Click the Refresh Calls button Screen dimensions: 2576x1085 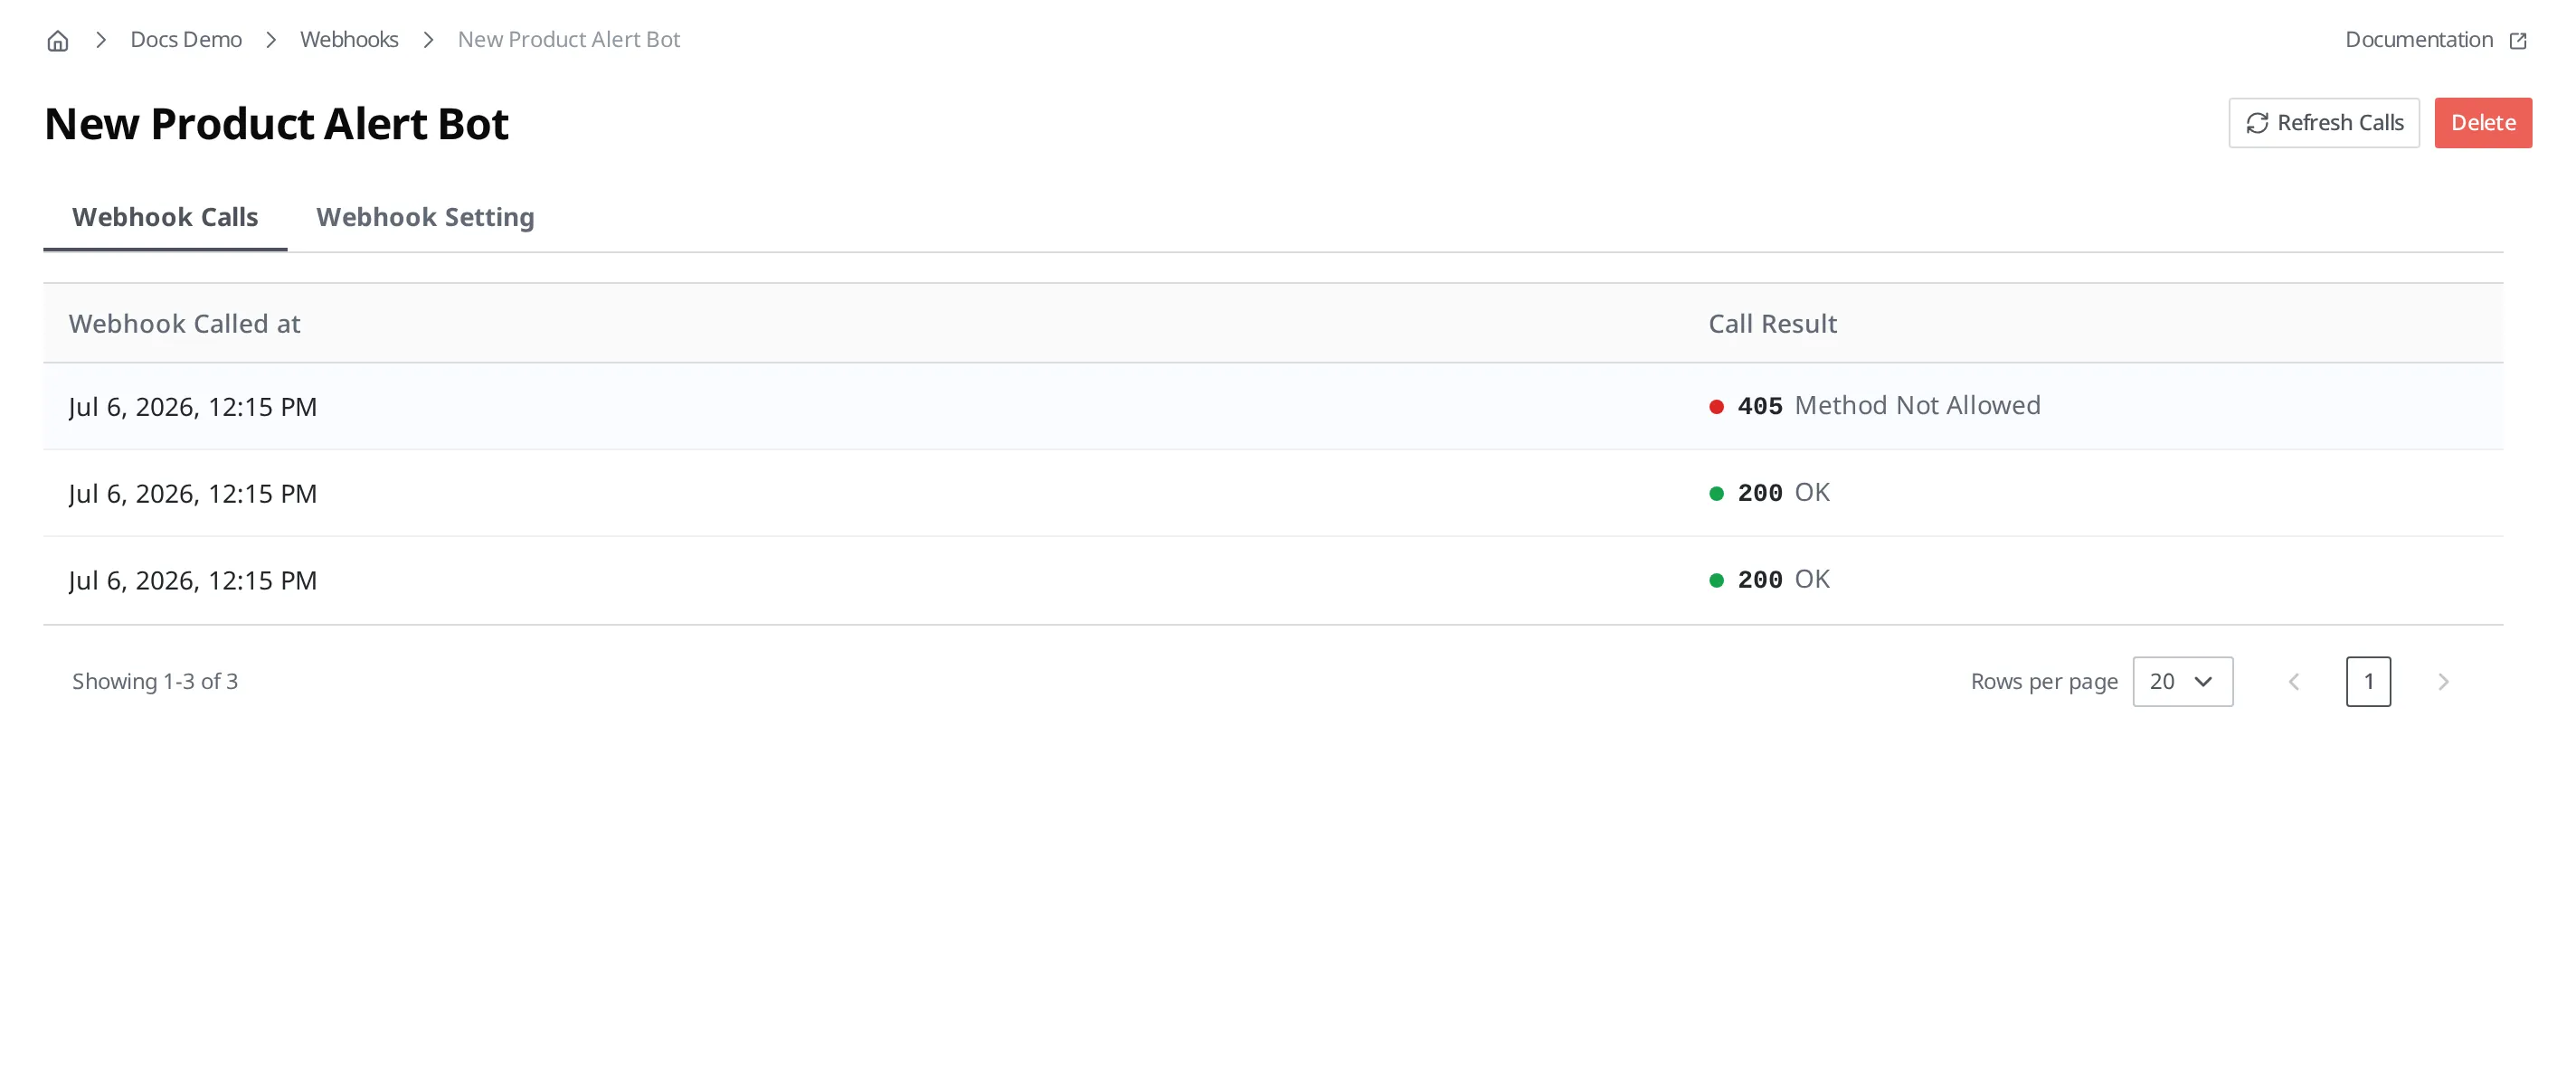pos(2324,123)
